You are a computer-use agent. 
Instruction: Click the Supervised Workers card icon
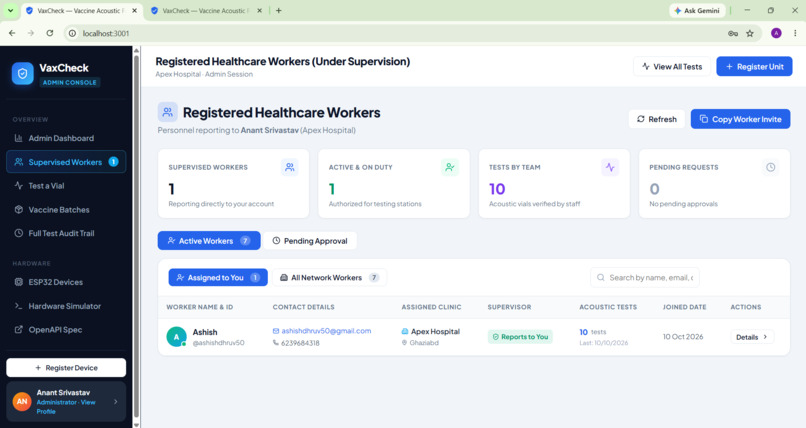point(290,167)
